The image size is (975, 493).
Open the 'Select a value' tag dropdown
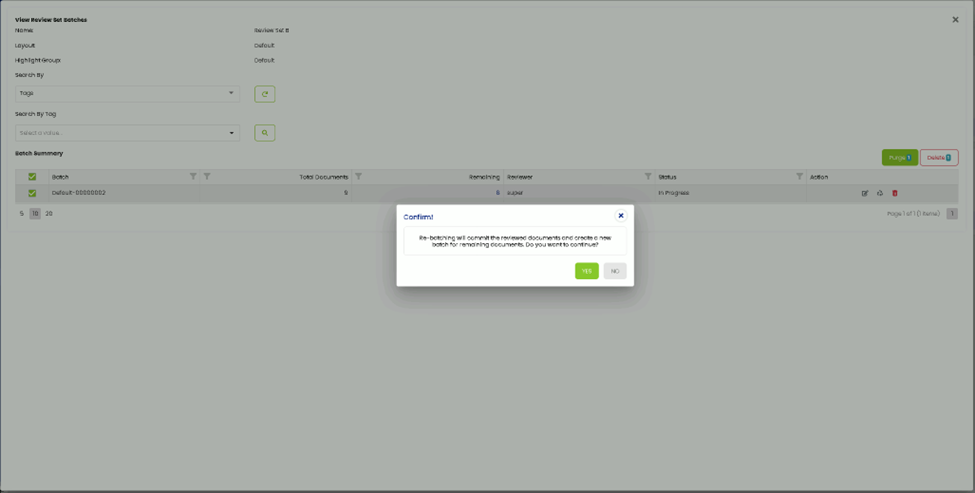point(127,132)
